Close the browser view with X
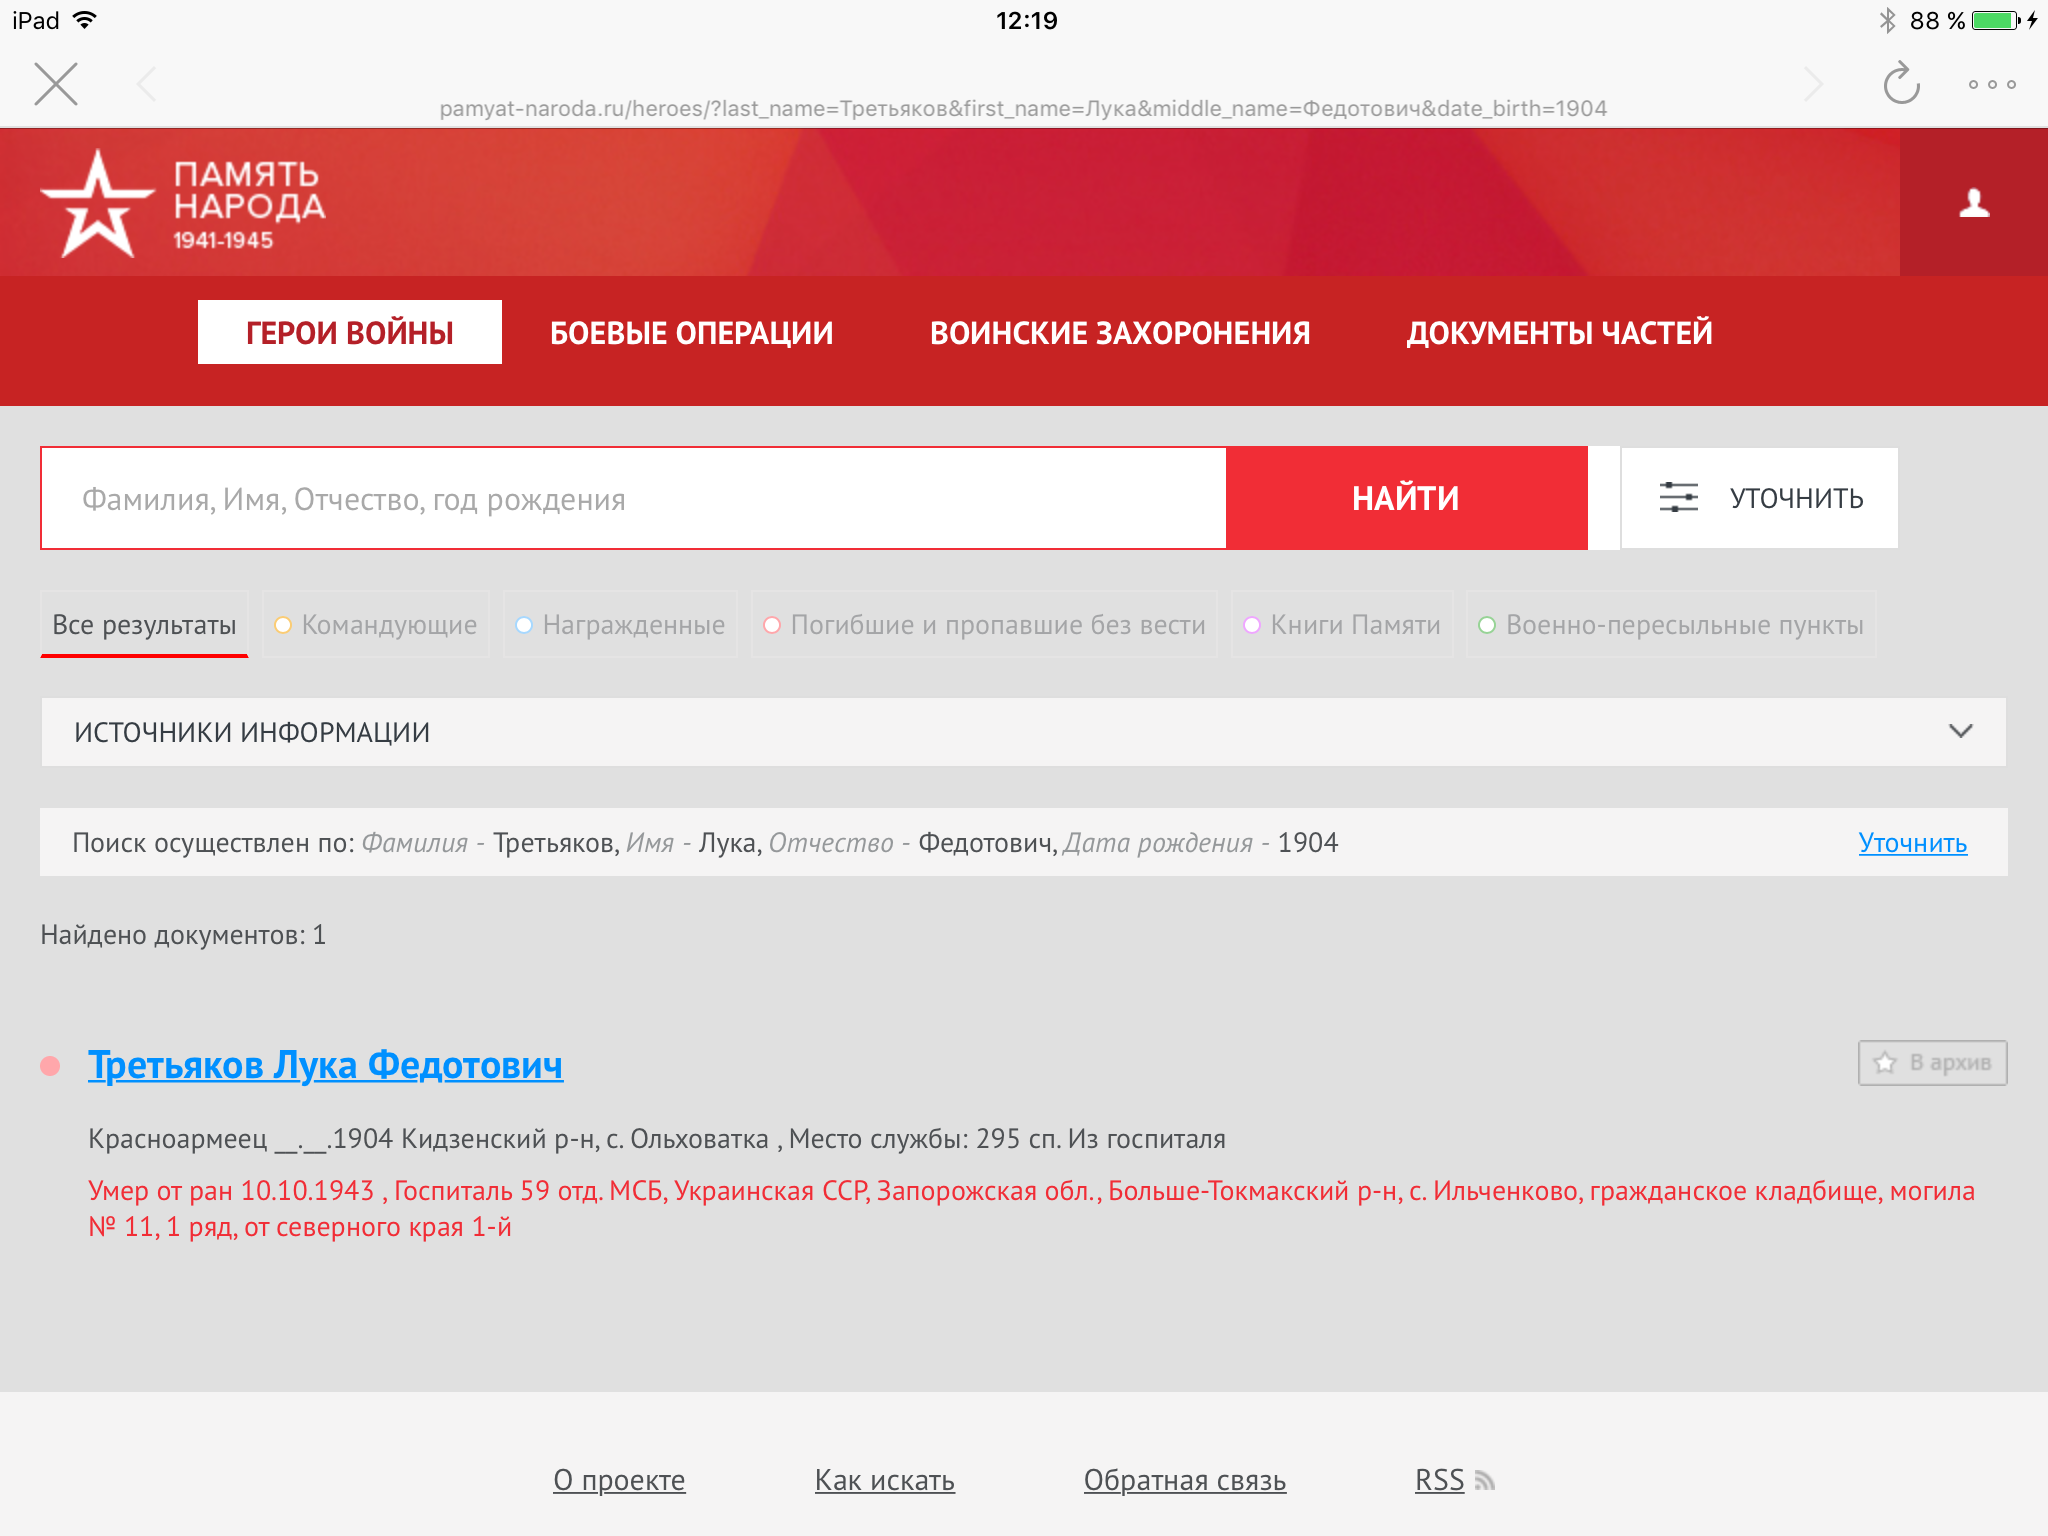The image size is (2048, 1536). click(x=56, y=84)
